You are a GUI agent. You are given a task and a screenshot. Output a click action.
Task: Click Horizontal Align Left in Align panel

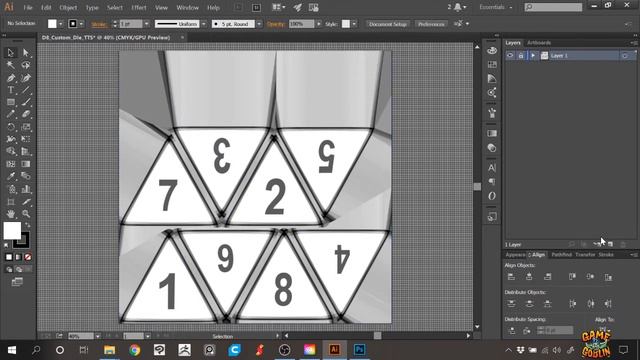(511, 277)
